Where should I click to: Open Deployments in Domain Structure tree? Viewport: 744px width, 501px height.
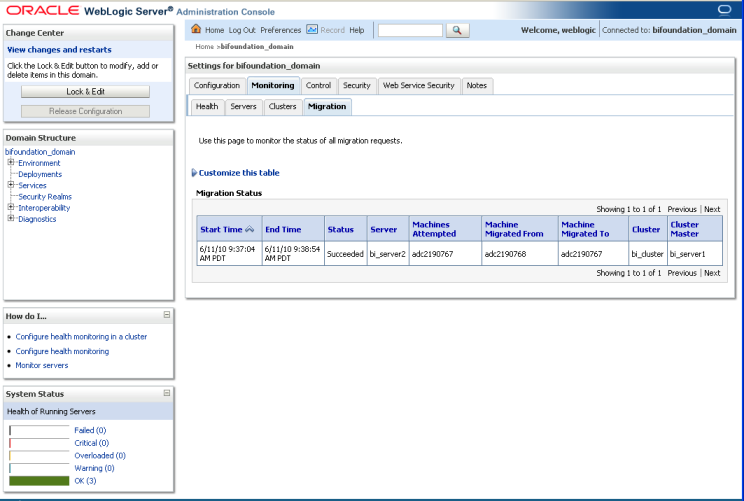tap(40, 174)
